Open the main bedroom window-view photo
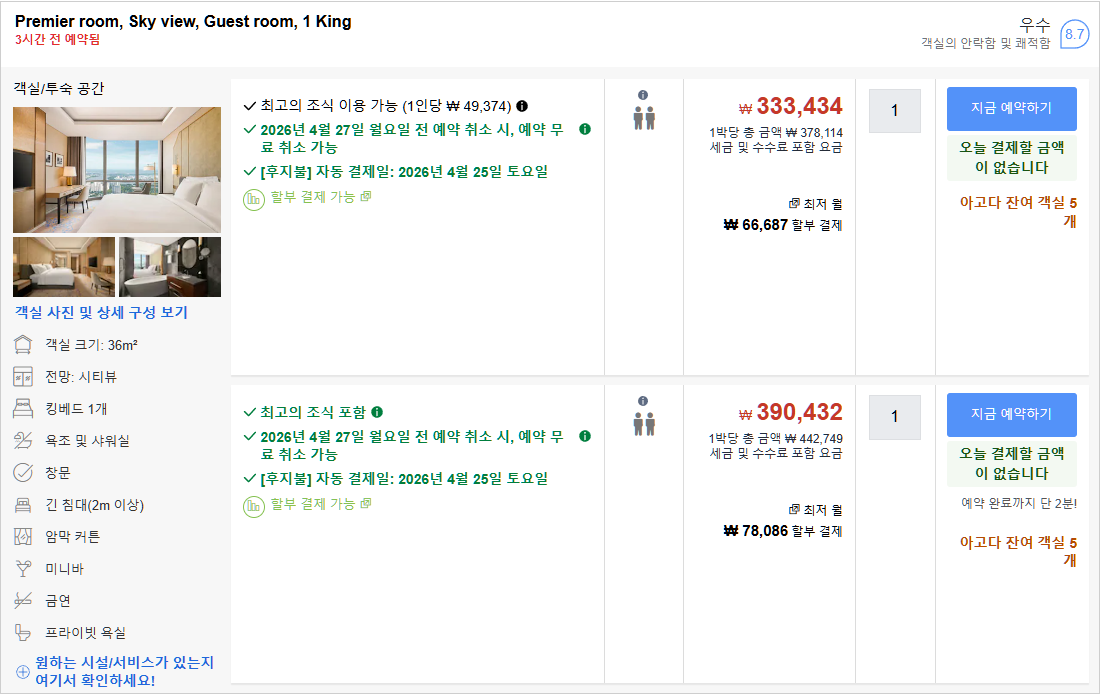The image size is (1100, 695). (x=117, y=169)
